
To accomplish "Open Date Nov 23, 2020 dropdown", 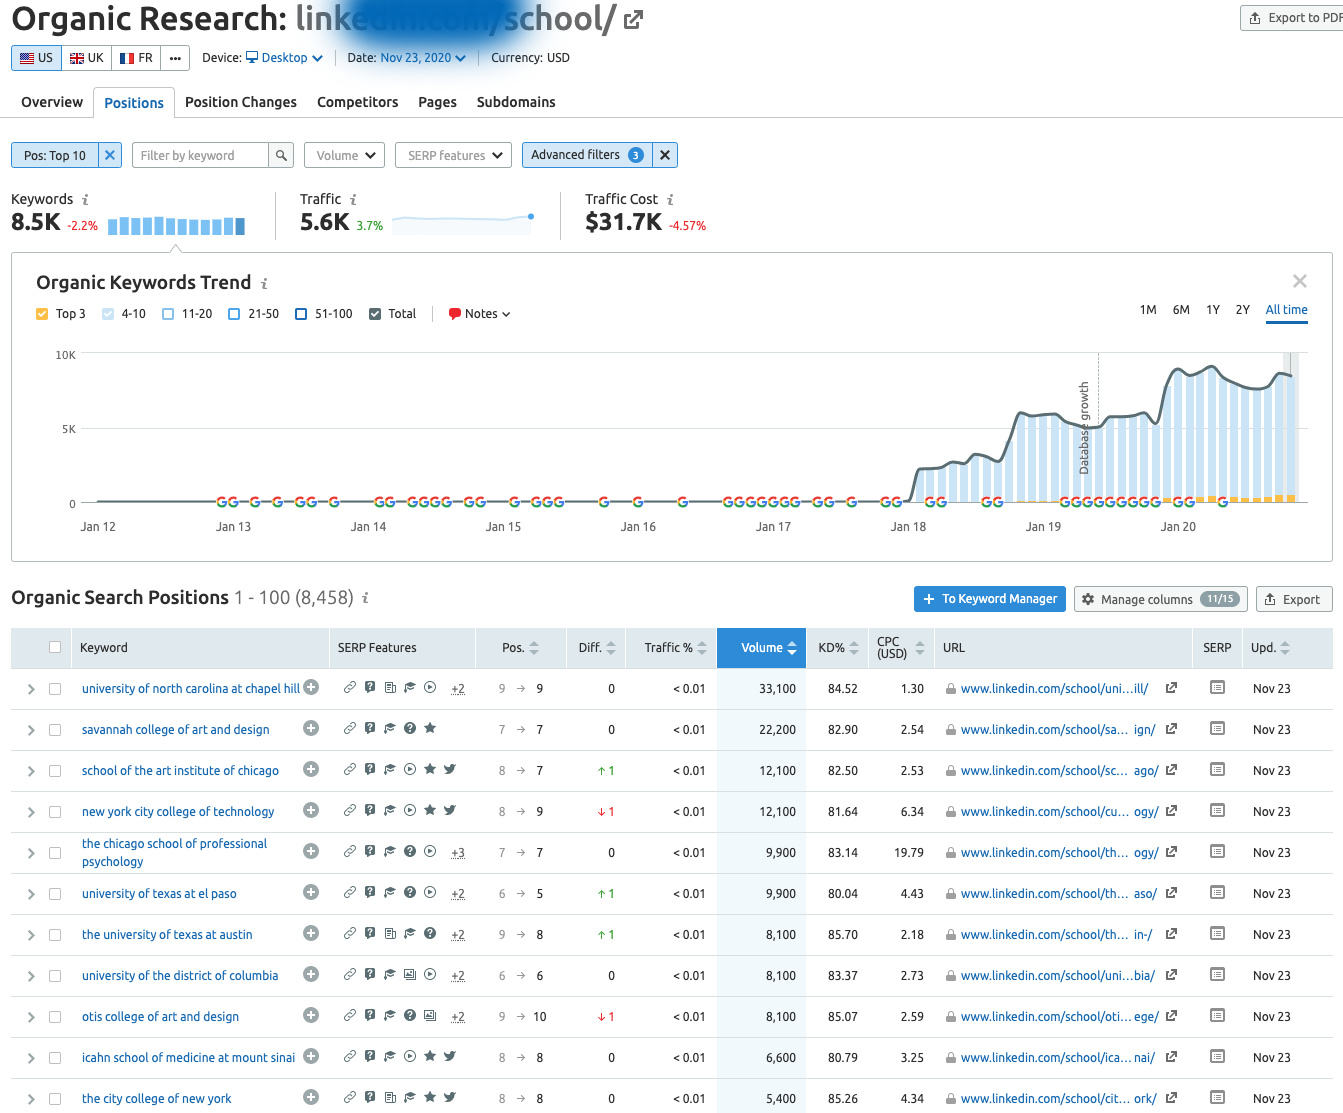I will tap(423, 58).
